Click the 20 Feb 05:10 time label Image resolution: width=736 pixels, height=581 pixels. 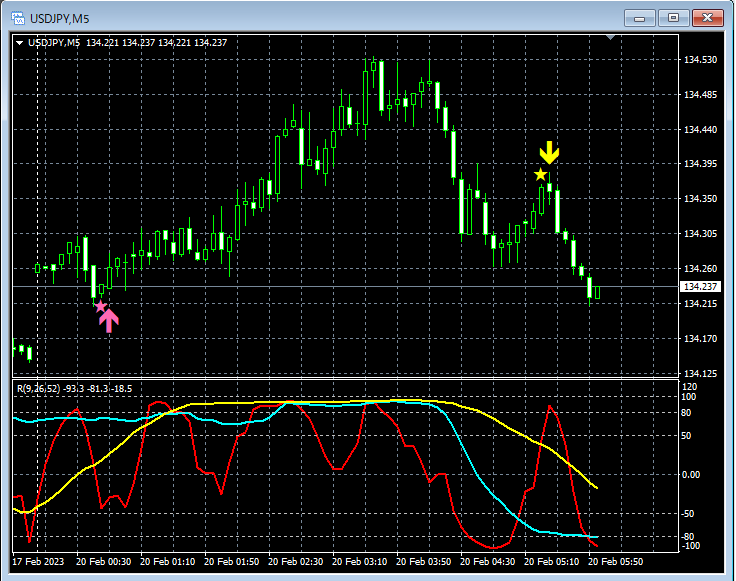click(x=552, y=561)
